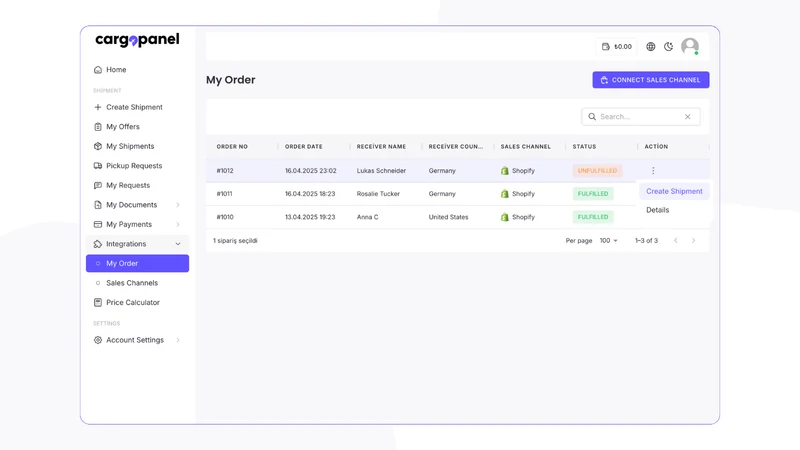Screen dimensions: 800x450
Task: Open Sales Channels in sidebar
Action: click(x=132, y=283)
